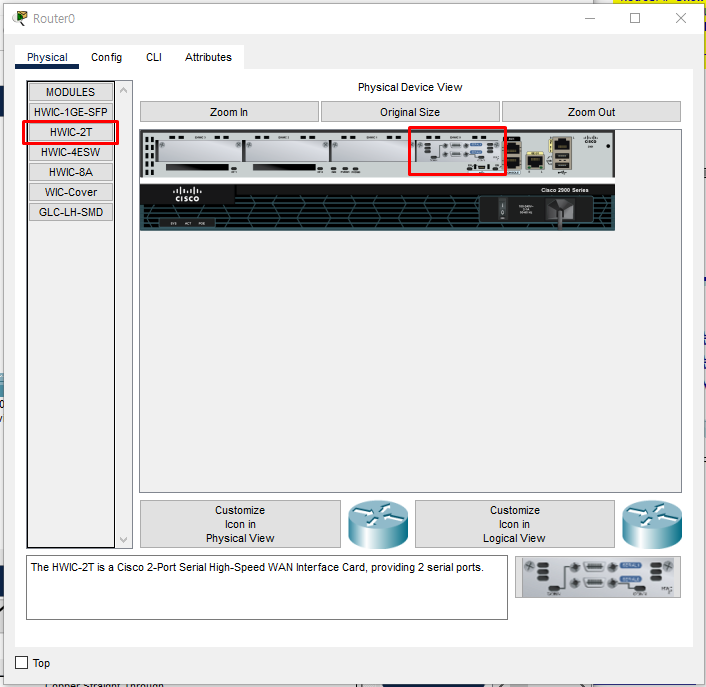Click the lower USB port on router
Screen dimensions: 706x687
pos(562,165)
